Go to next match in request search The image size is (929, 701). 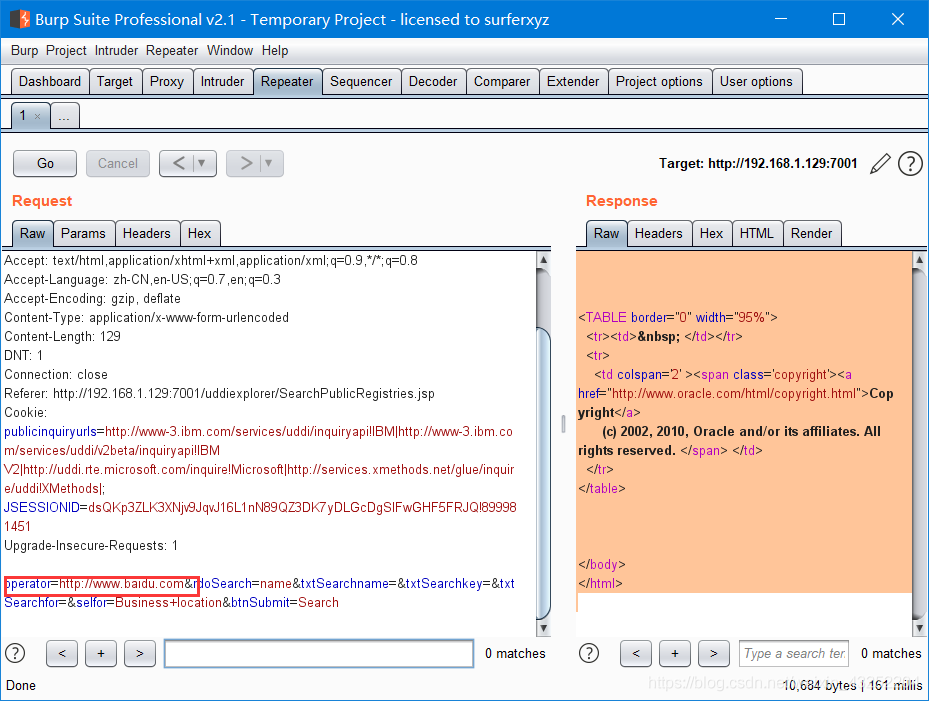[140, 653]
